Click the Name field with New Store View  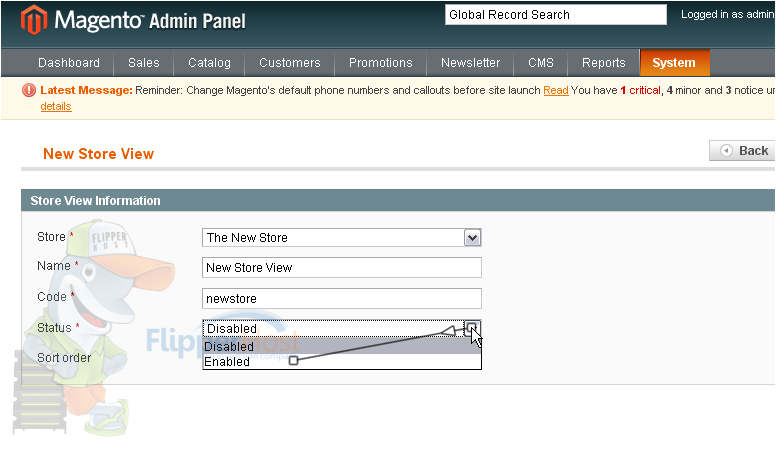point(341,268)
